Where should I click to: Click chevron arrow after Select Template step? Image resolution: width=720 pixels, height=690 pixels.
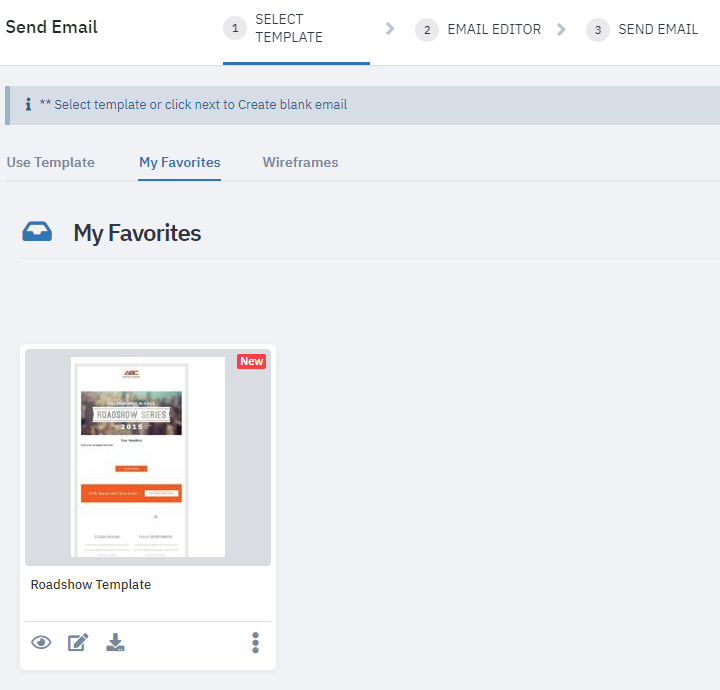pyautogui.click(x=390, y=28)
